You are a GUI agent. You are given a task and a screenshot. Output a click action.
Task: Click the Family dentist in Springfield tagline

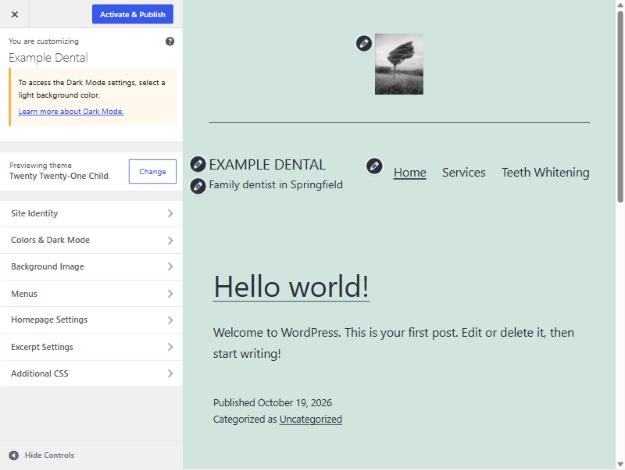(276, 185)
